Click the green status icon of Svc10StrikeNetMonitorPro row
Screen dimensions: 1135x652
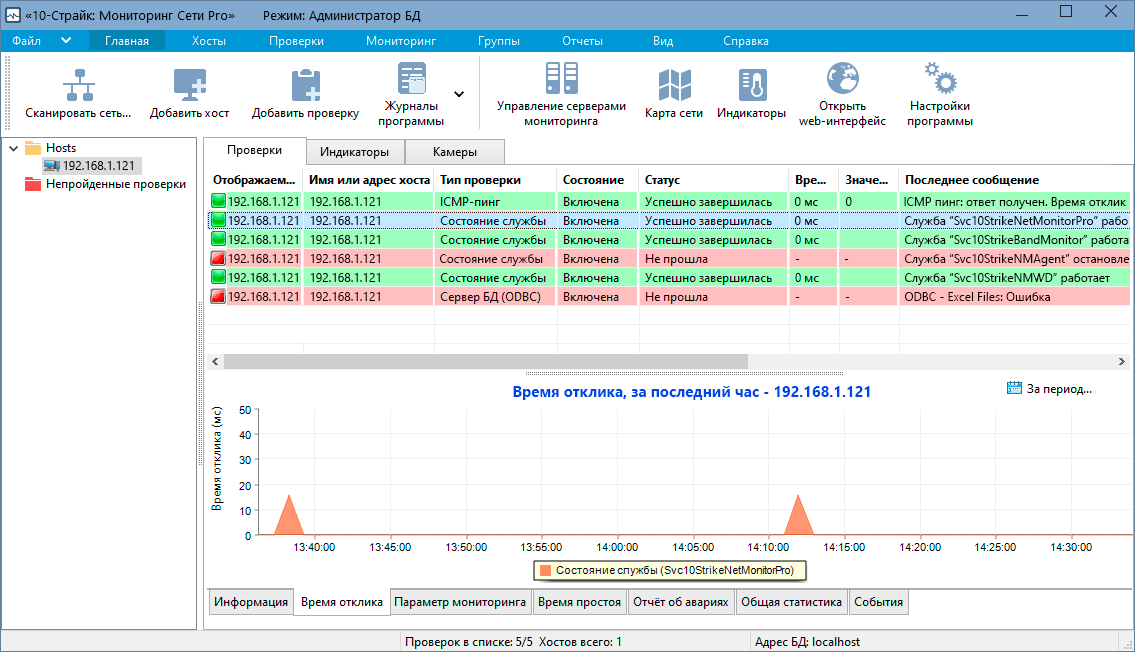(218, 220)
